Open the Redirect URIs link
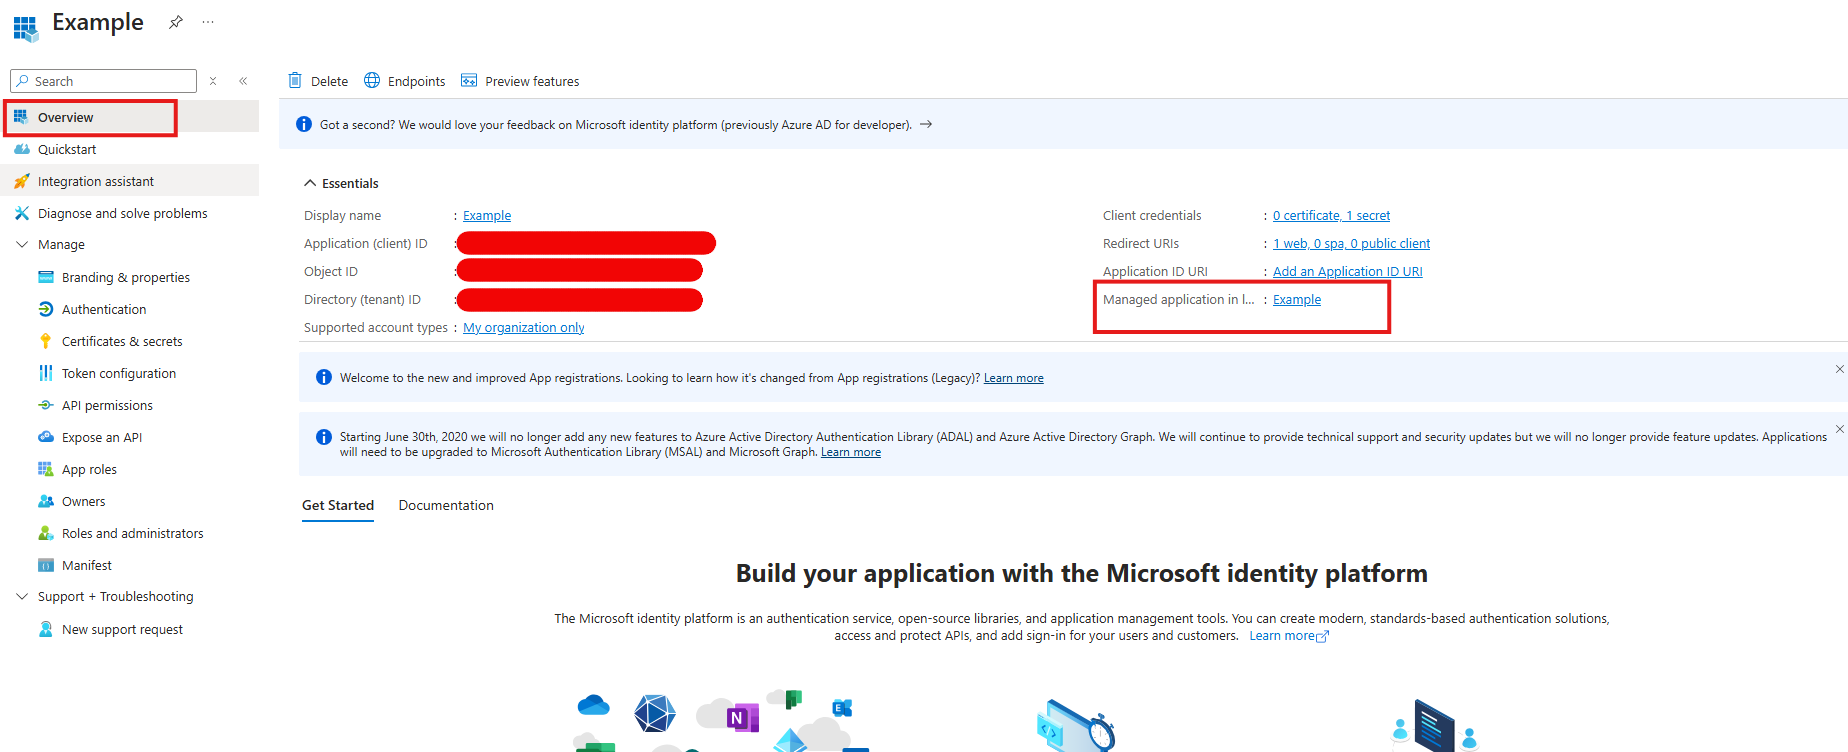The height and width of the screenshot is (752, 1848). (x=1351, y=243)
